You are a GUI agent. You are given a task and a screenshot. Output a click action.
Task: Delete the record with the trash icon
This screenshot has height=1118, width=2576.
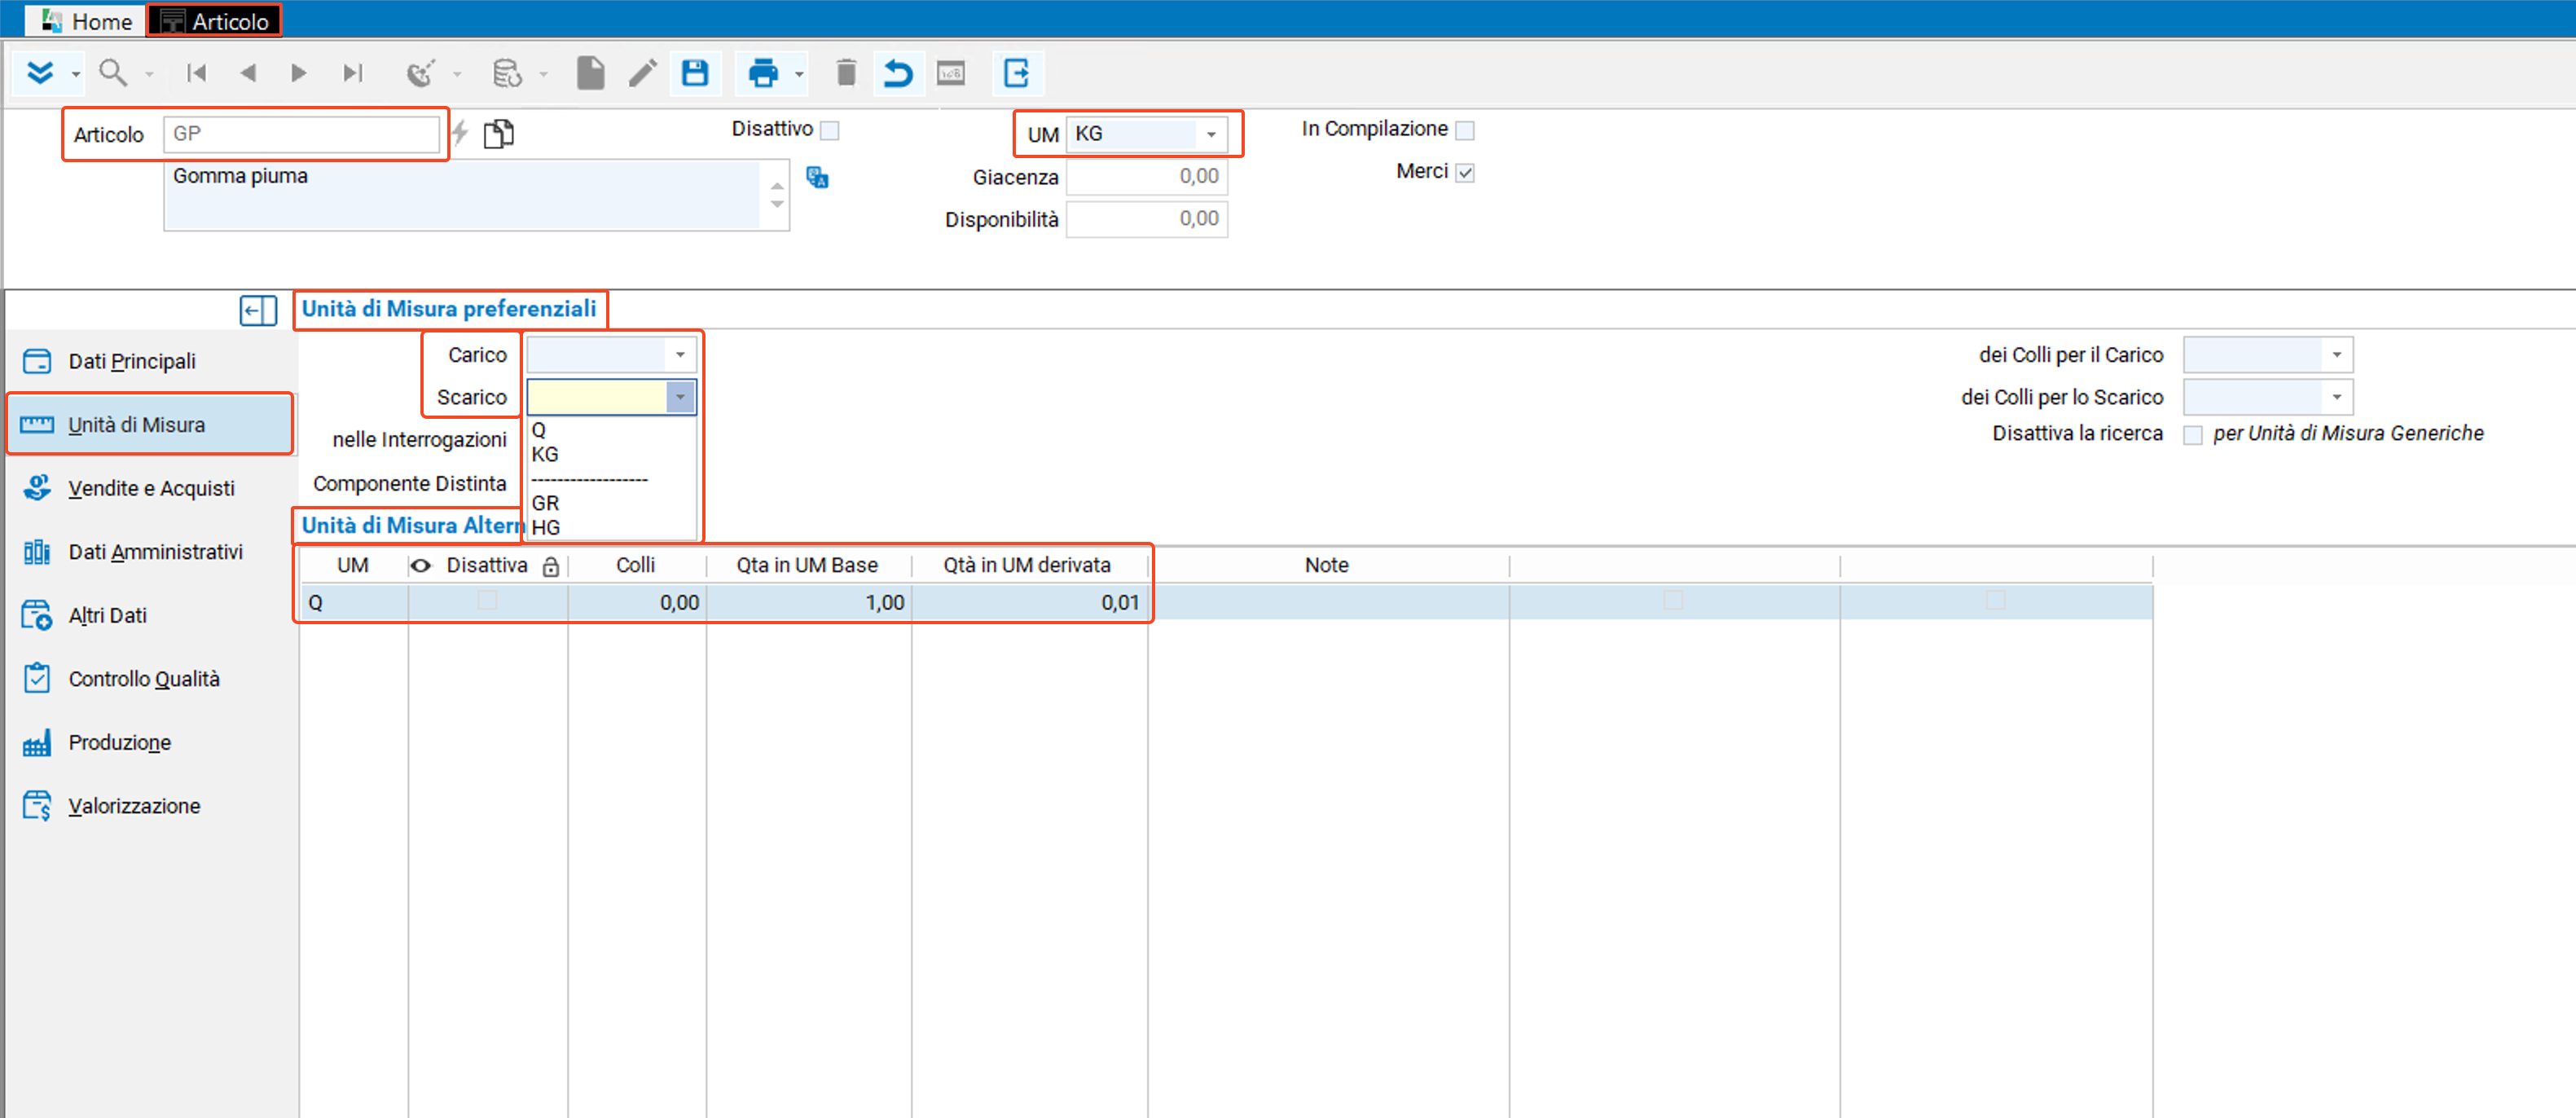tap(846, 73)
